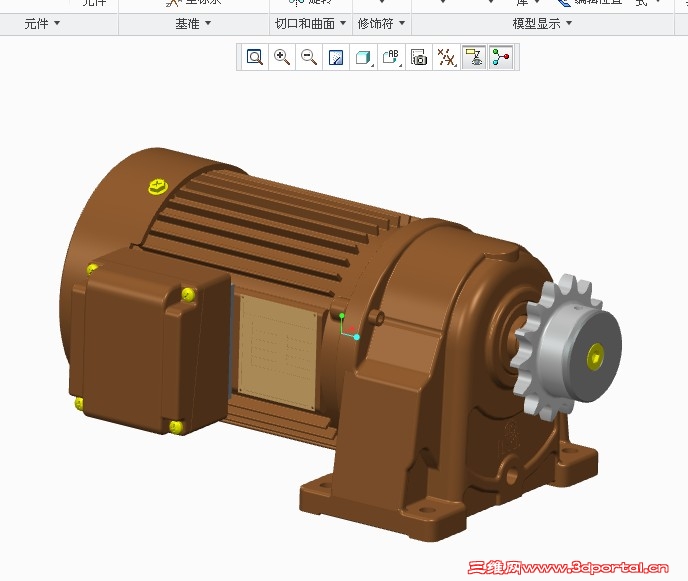Open the datum display filters icon
The height and width of the screenshot is (581, 688).
pyautogui.click(x=447, y=57)
